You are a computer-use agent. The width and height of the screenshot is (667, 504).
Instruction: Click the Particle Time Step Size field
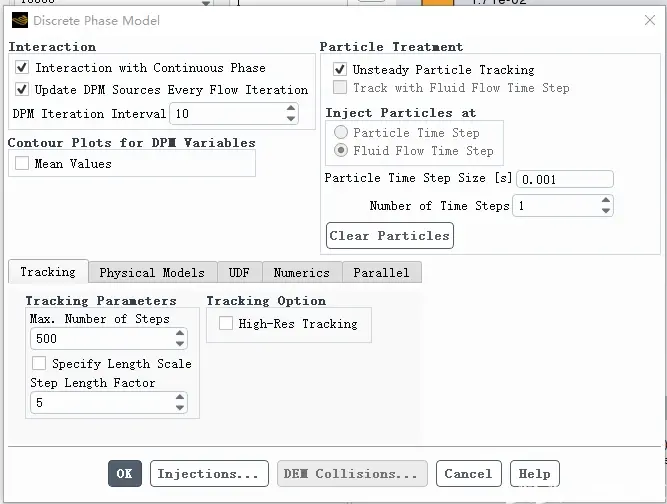coord(564,179)
